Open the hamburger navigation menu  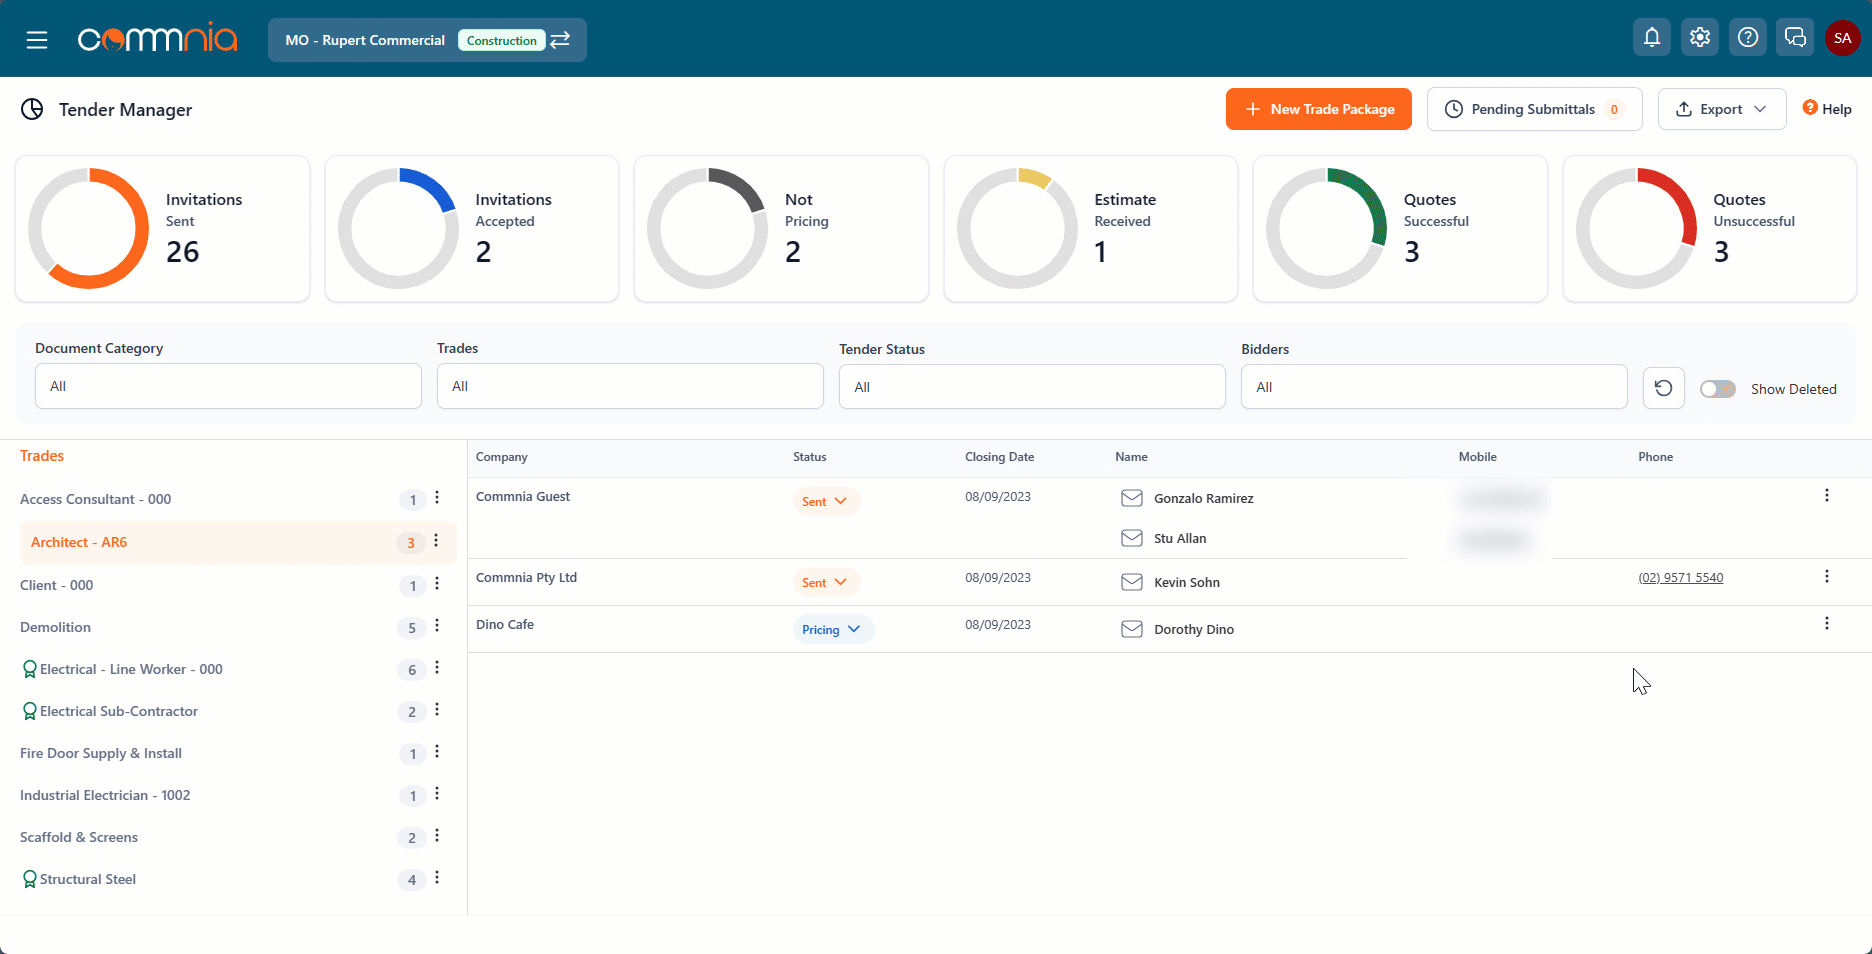tap(37, 40)
